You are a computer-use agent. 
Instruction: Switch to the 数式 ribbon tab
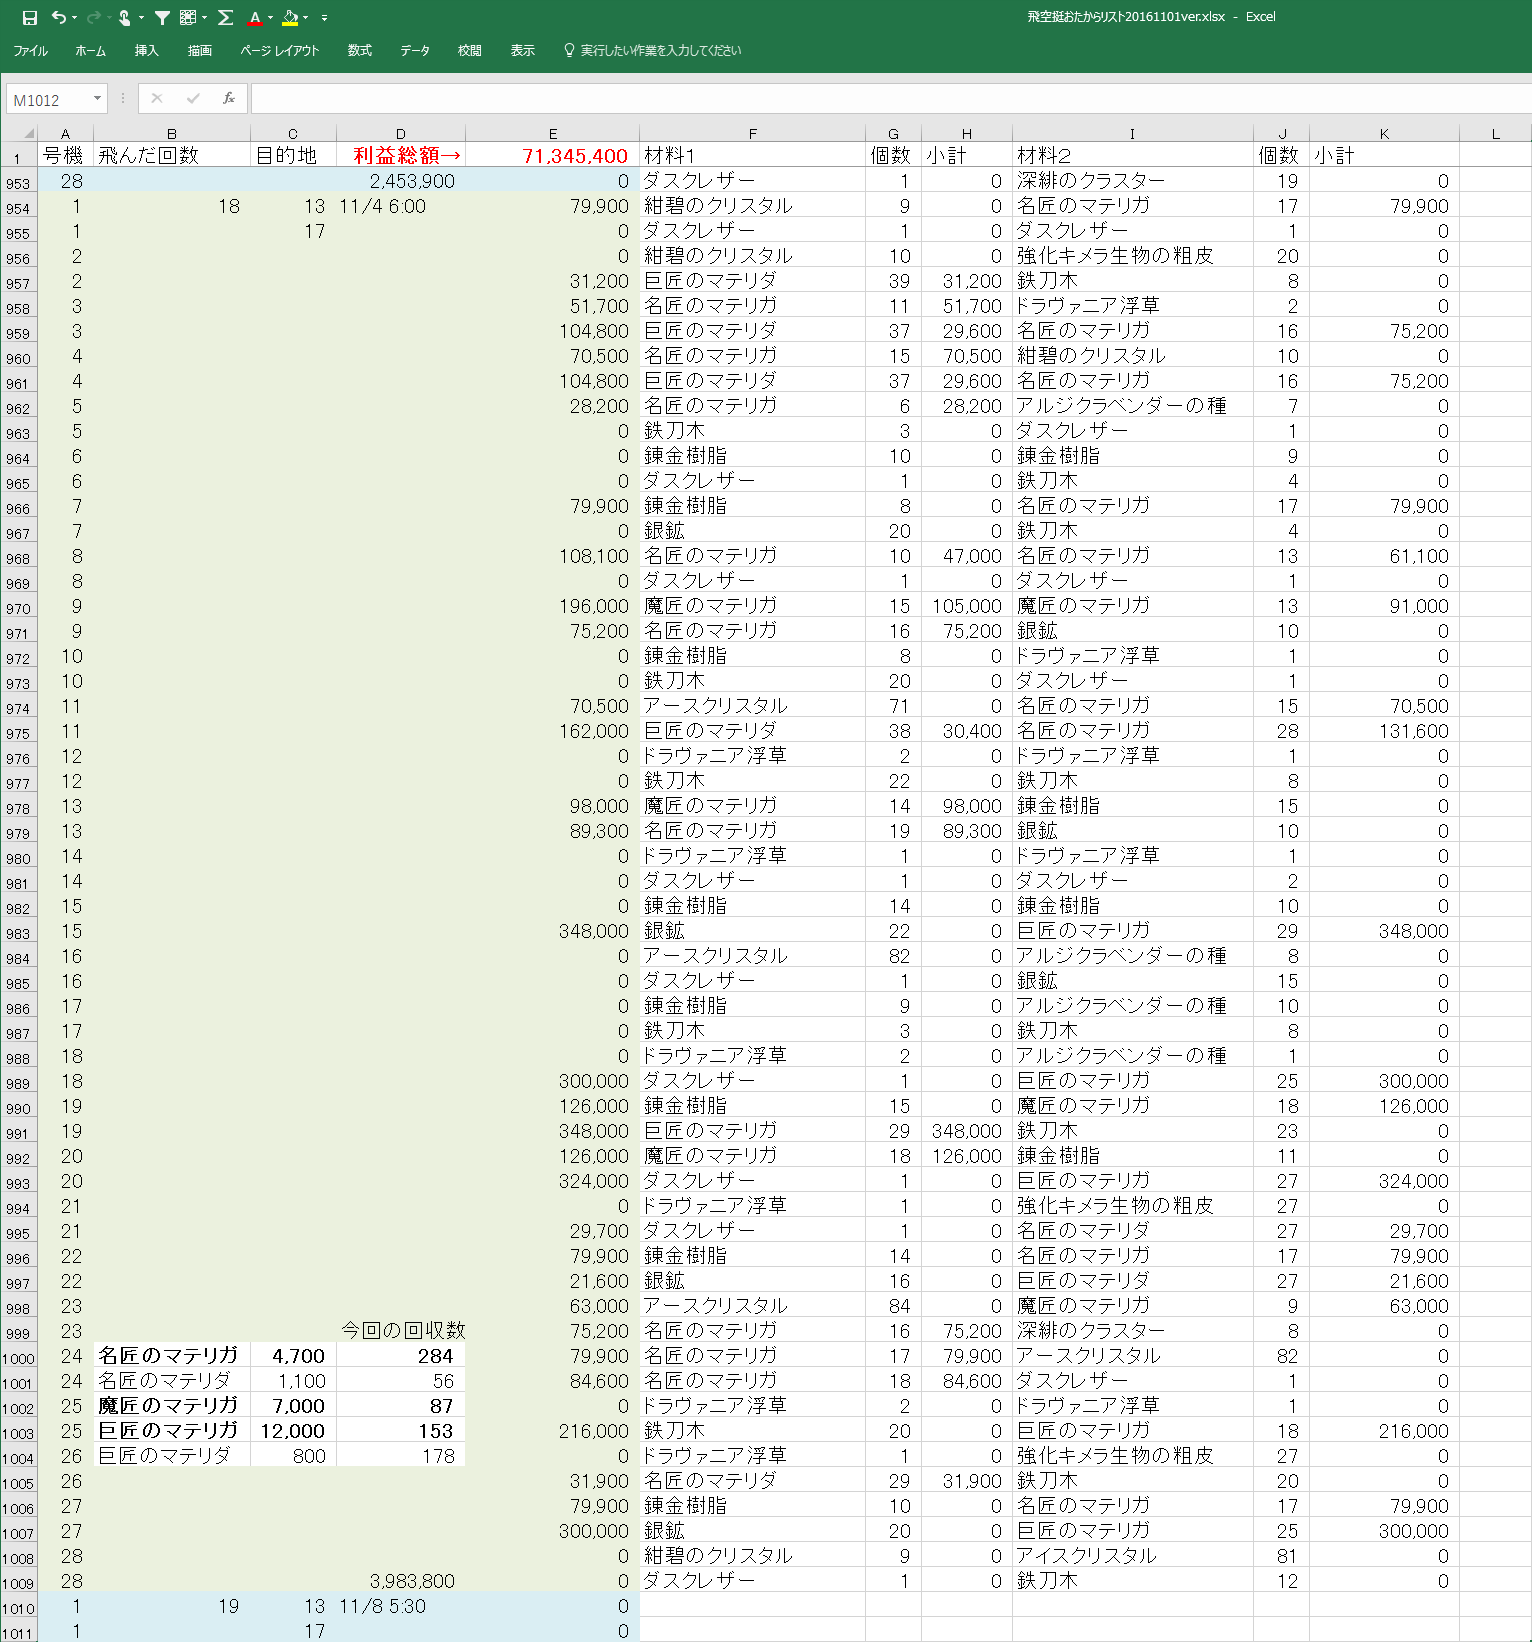click(359, 50)
